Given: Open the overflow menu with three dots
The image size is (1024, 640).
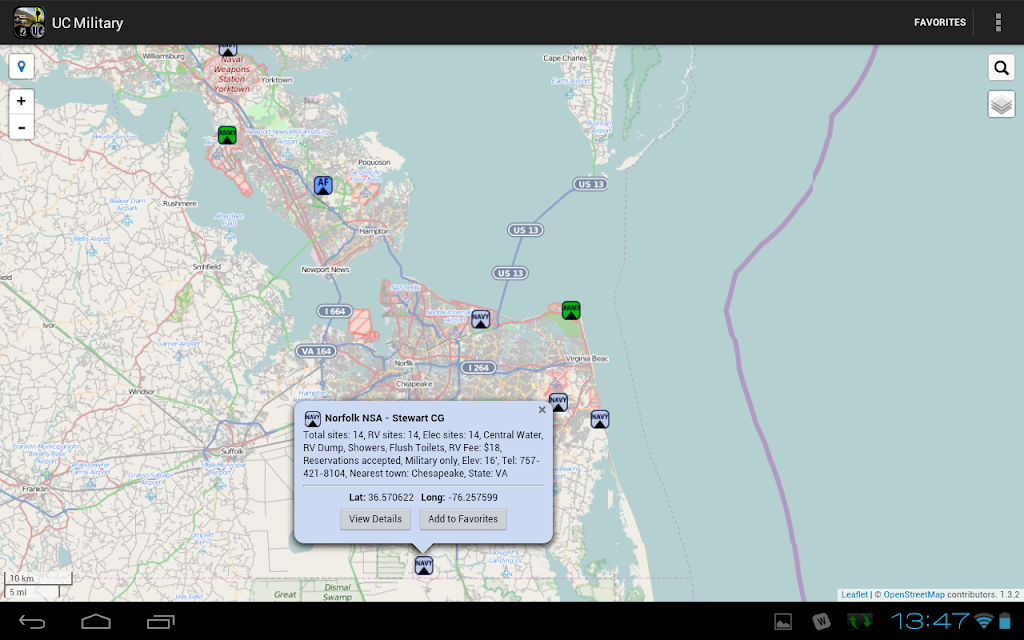Looking at the screenshot, I should 998,22.
